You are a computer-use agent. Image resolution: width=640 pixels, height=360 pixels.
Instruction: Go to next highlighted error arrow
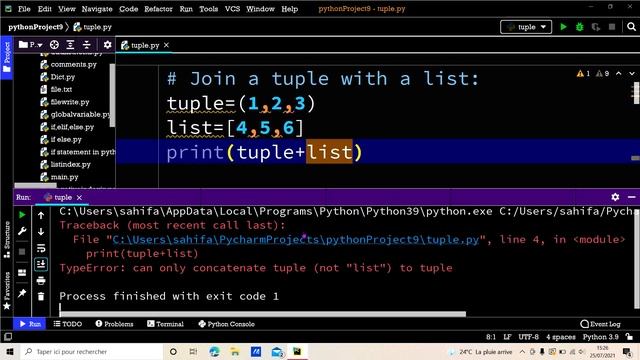(632, 73)
